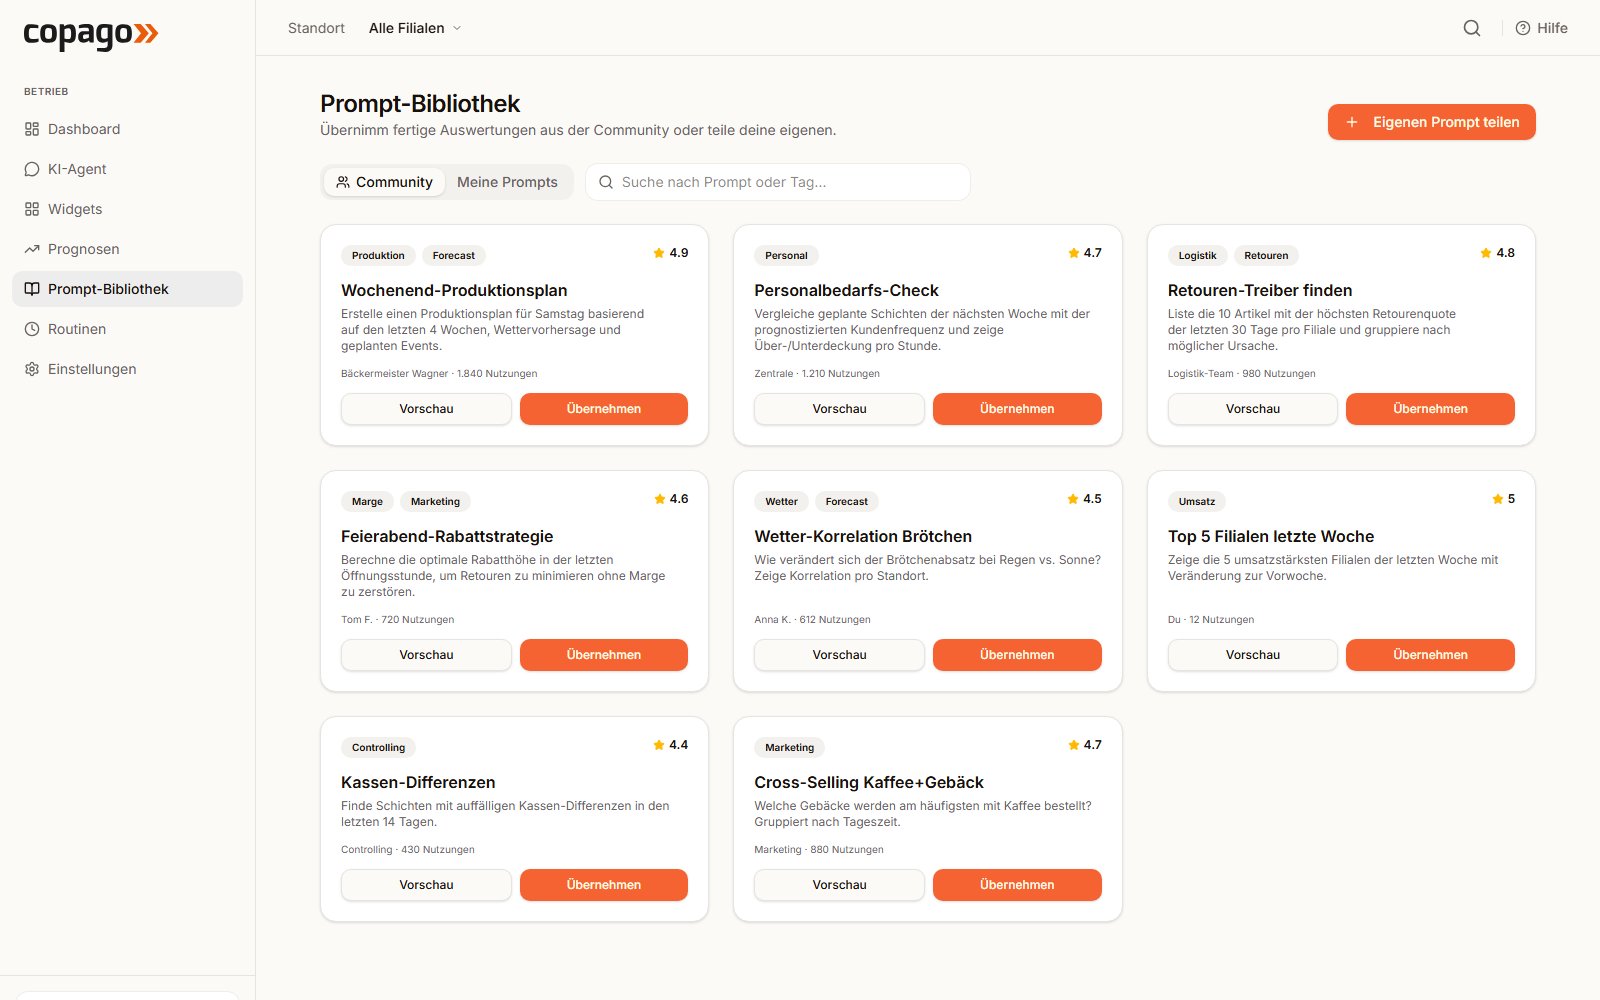Open Einstellungen gear icon
The image size is (1600, 1000).
[32, 369]
